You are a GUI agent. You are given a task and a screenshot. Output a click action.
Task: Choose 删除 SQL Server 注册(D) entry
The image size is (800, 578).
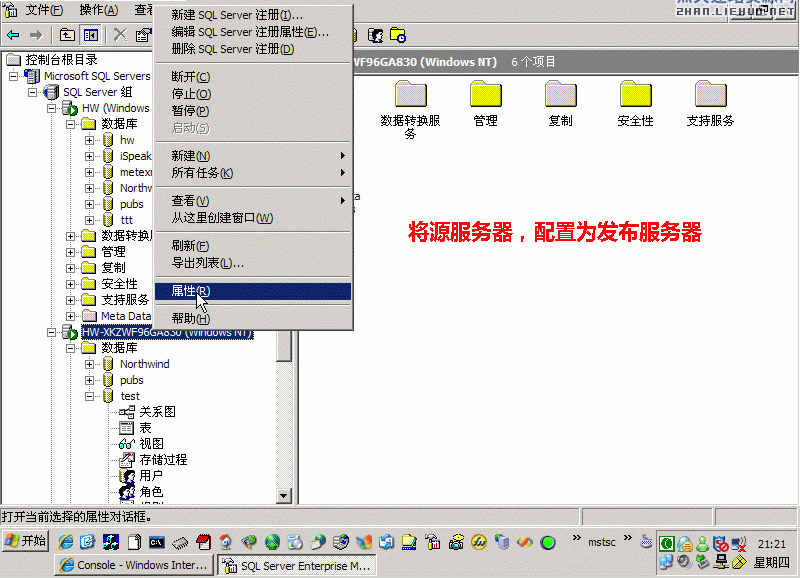[x=253, y=49]
